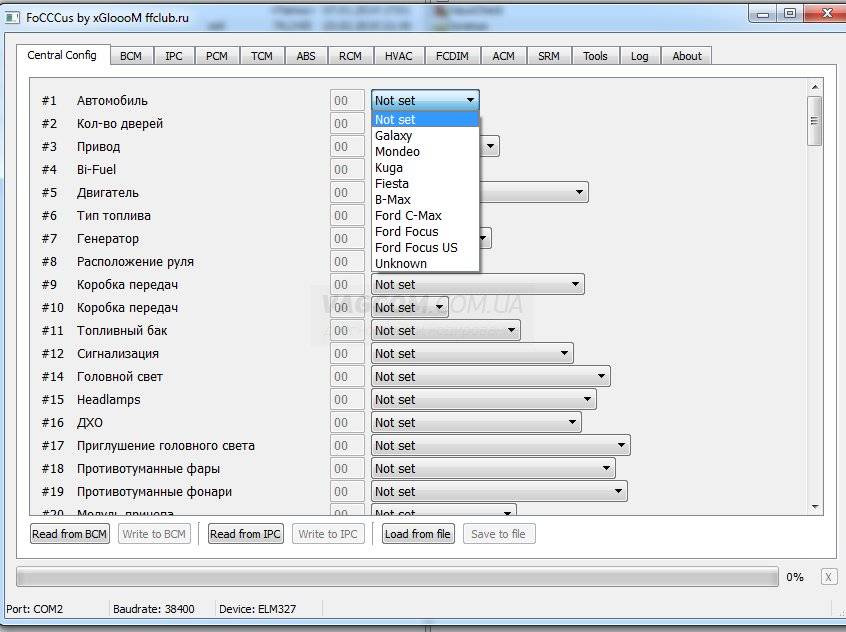This screenshot has width=846, height=632.
Task: Go to the ABS tab
Action: tap(306, 56)
